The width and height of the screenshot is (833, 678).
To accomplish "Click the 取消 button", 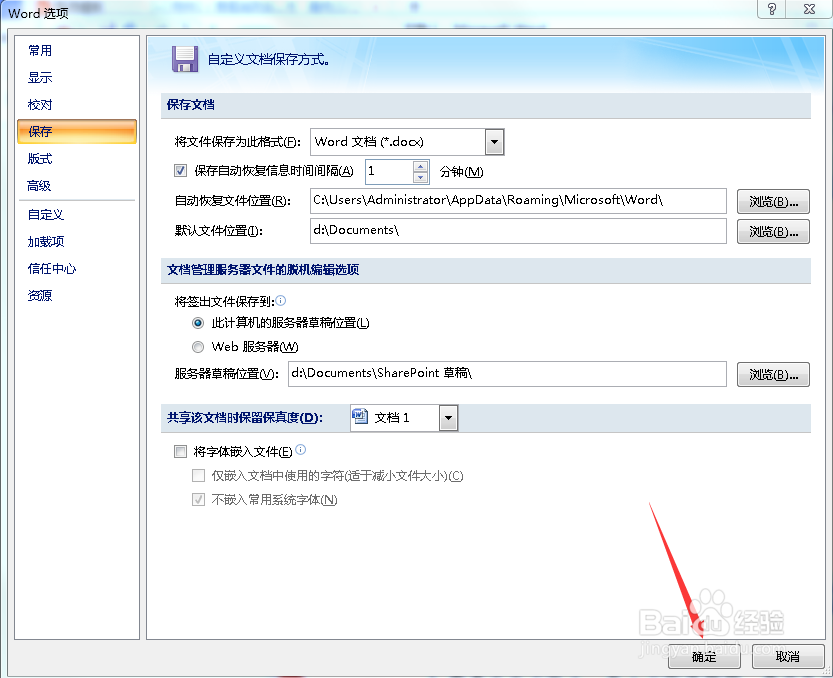I will point(788,656).
